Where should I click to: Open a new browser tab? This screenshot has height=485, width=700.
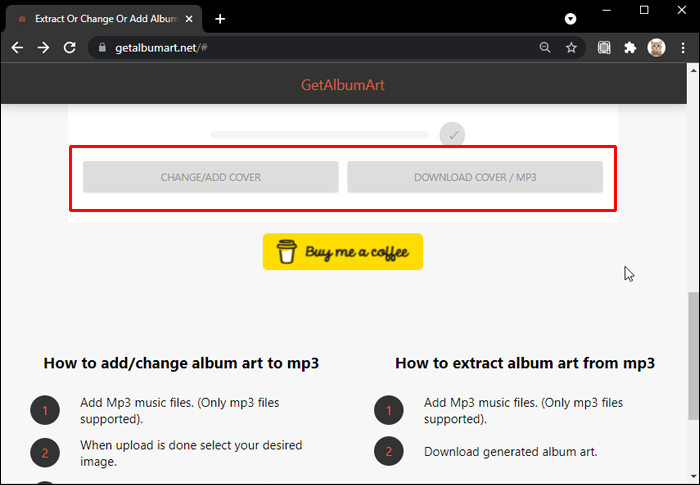220,19
